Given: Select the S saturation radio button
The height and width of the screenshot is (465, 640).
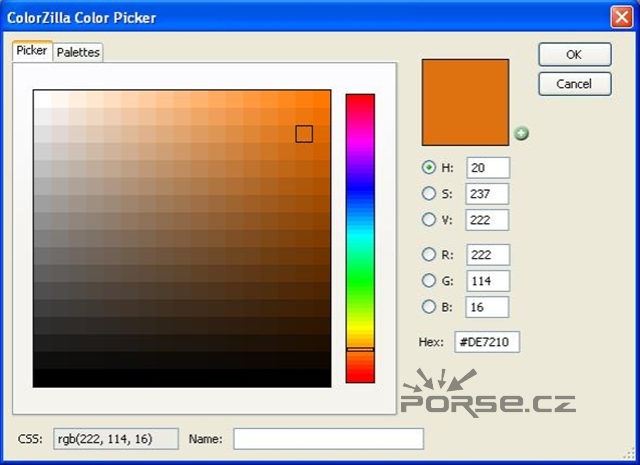Looking at the screenshot, I should tap(429, 193).
